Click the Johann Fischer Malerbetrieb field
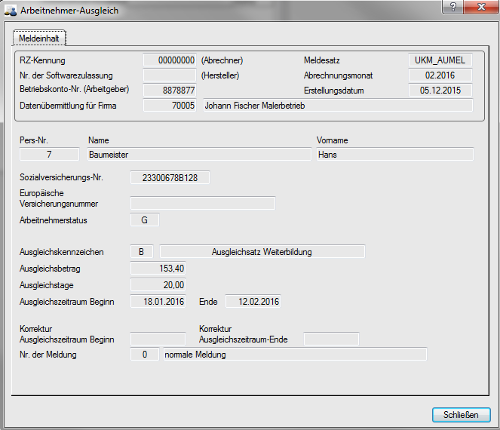The height and width of the screenshot is (430, 500). pos(338,106)
